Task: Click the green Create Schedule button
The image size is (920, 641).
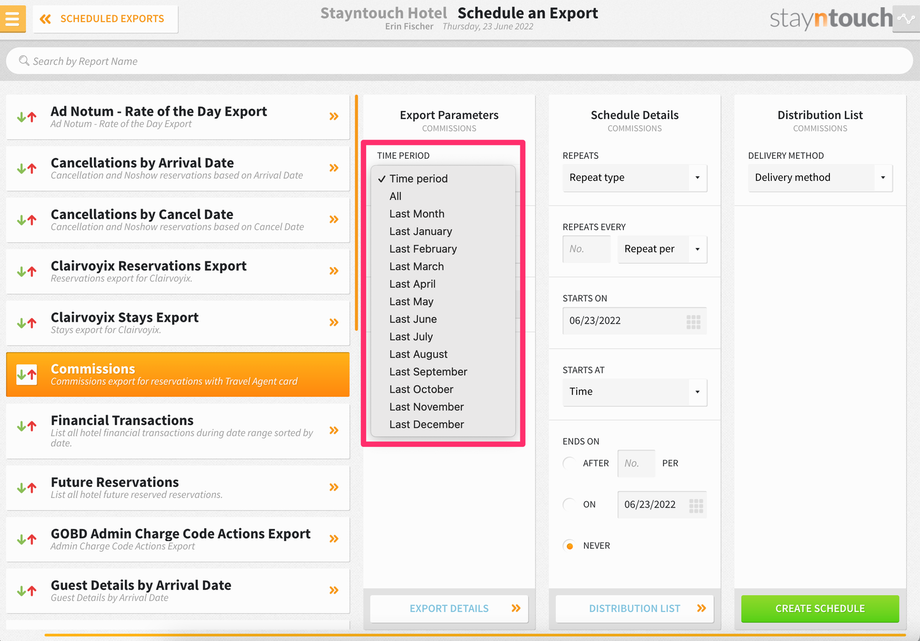Action: (820, 608)
